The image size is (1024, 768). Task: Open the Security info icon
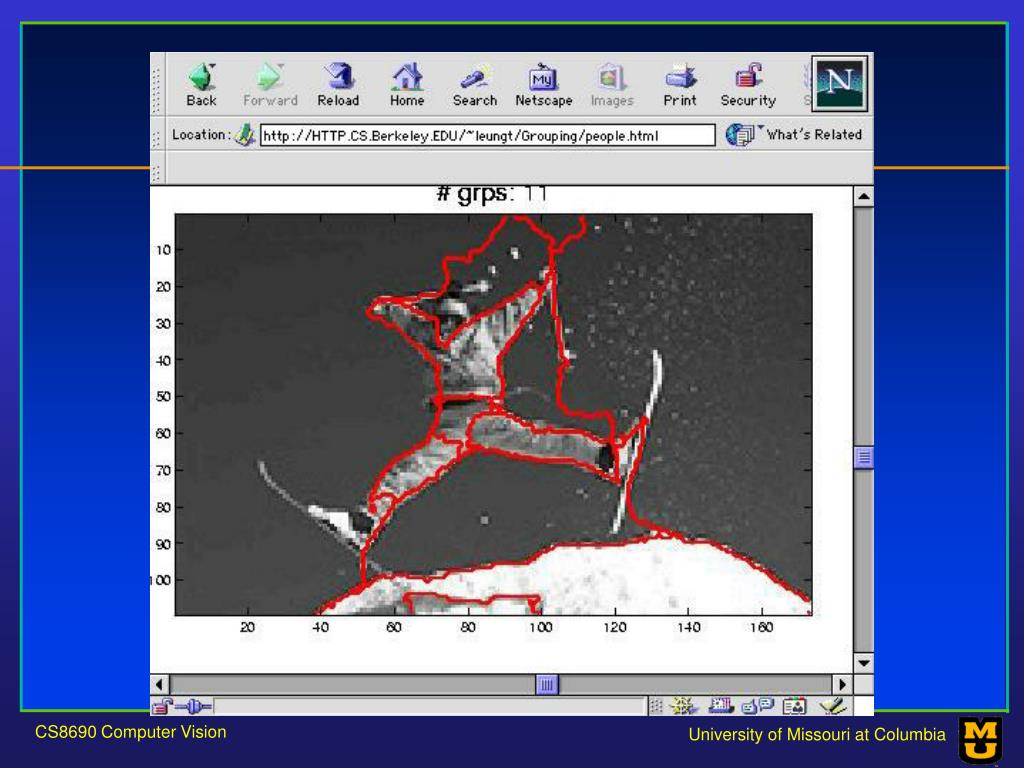pyautogui.click(x=748, y=84)
